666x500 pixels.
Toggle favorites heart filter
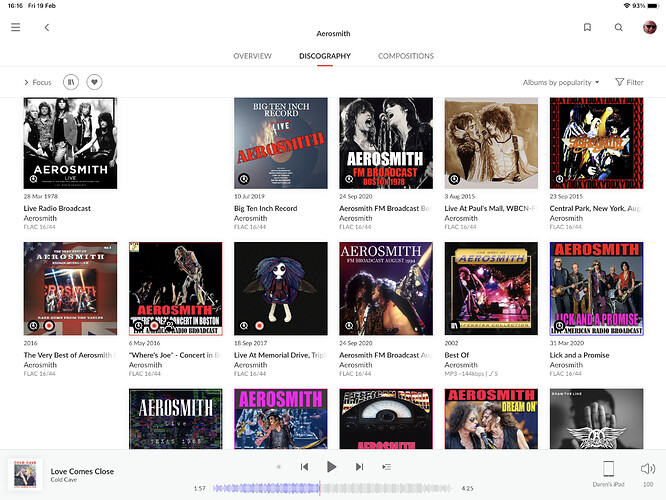[94, 82]
